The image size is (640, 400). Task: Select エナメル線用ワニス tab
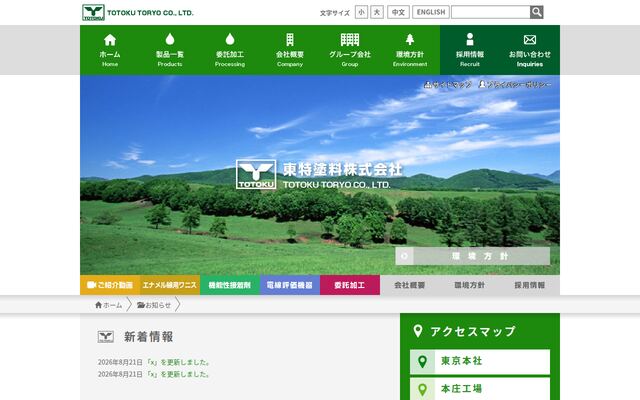pyautogui.click(x=170, y=285)
